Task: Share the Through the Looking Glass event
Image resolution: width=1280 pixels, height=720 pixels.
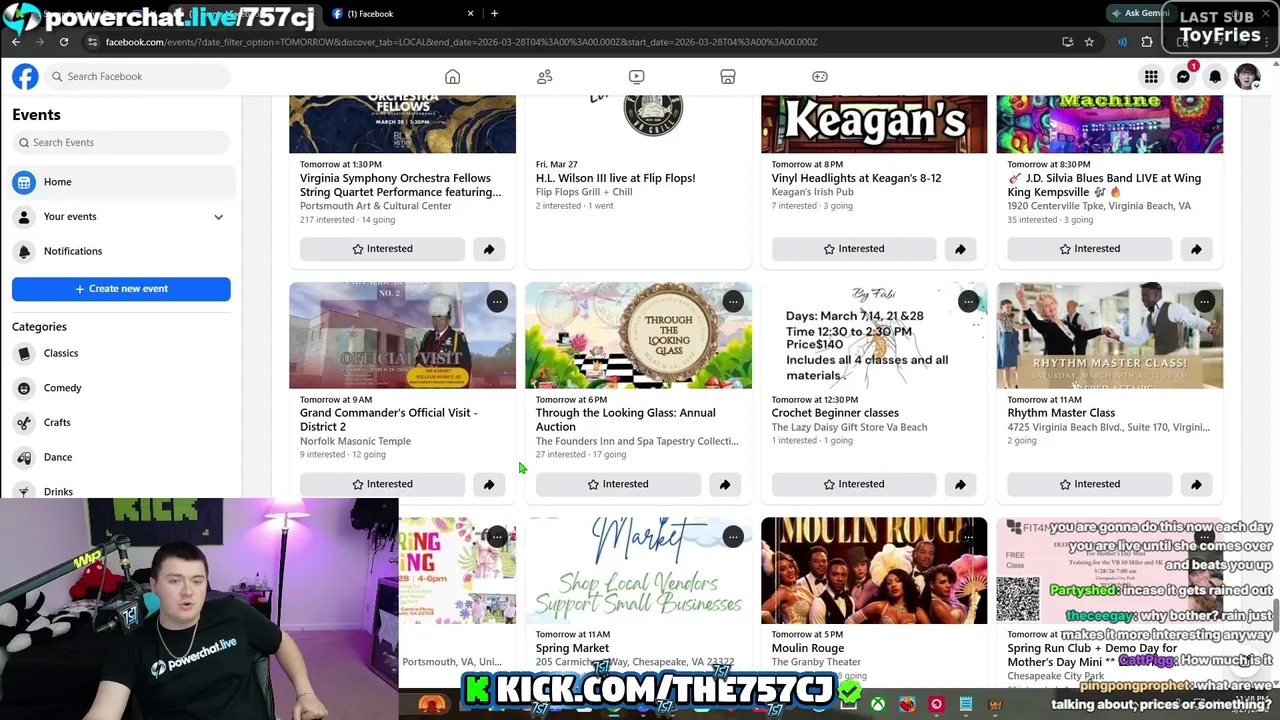Action: coord(725,484)
